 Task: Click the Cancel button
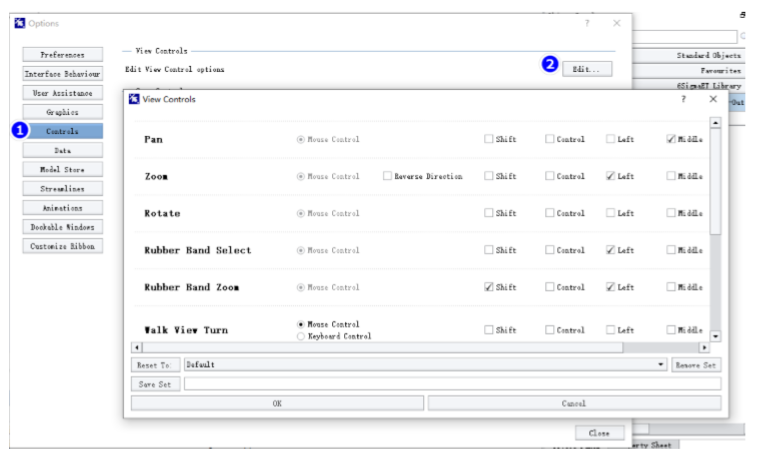(574, 403)
